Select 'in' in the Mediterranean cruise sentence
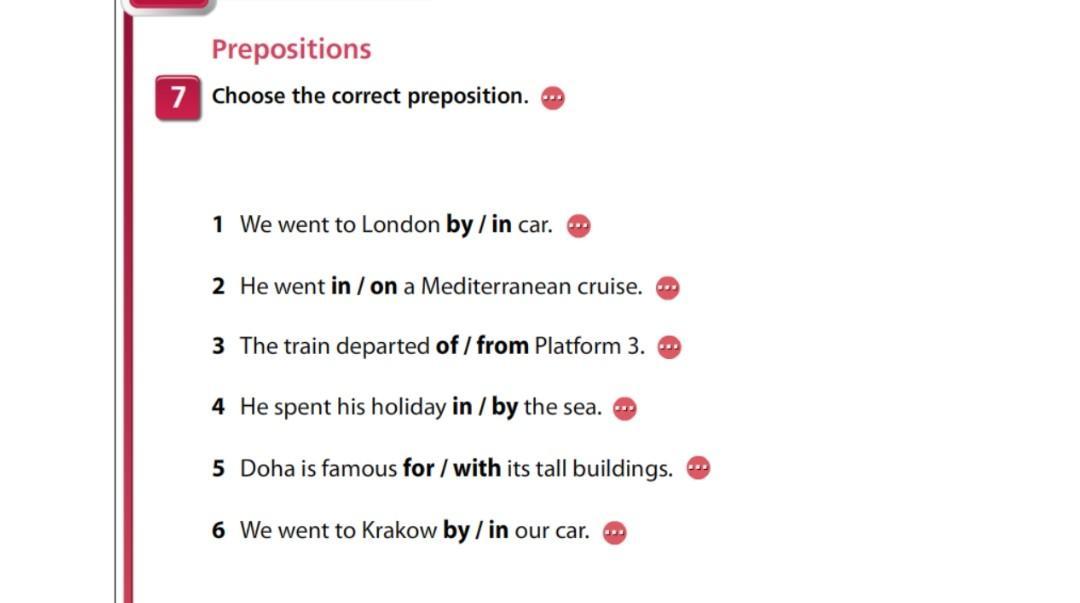1080x603 pixels. pyautogui.click(x=340, y=287)
